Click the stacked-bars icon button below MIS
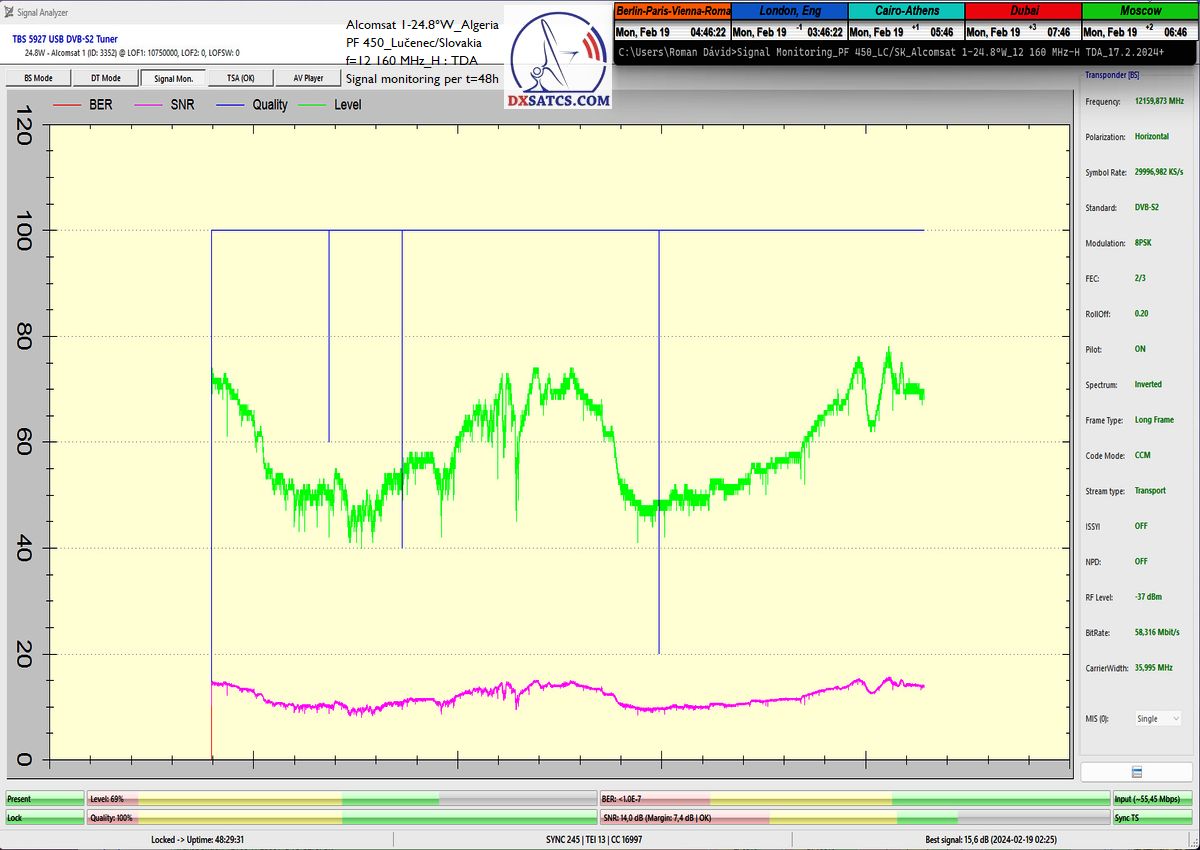 [x=1137, y=772]
